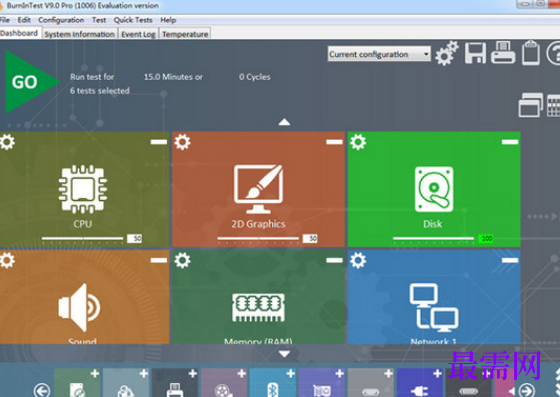
Task: Select the optical disk test tile in bottom strip
Action: pos(77,383)
